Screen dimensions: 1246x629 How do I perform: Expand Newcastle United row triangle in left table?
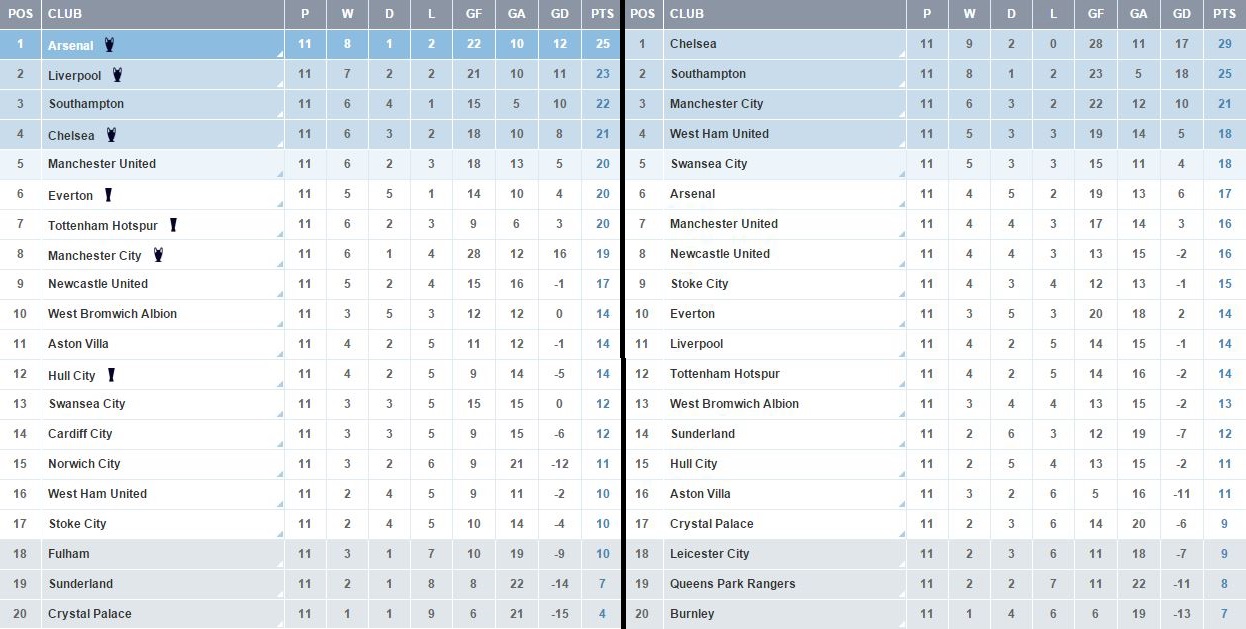(280, 294)
